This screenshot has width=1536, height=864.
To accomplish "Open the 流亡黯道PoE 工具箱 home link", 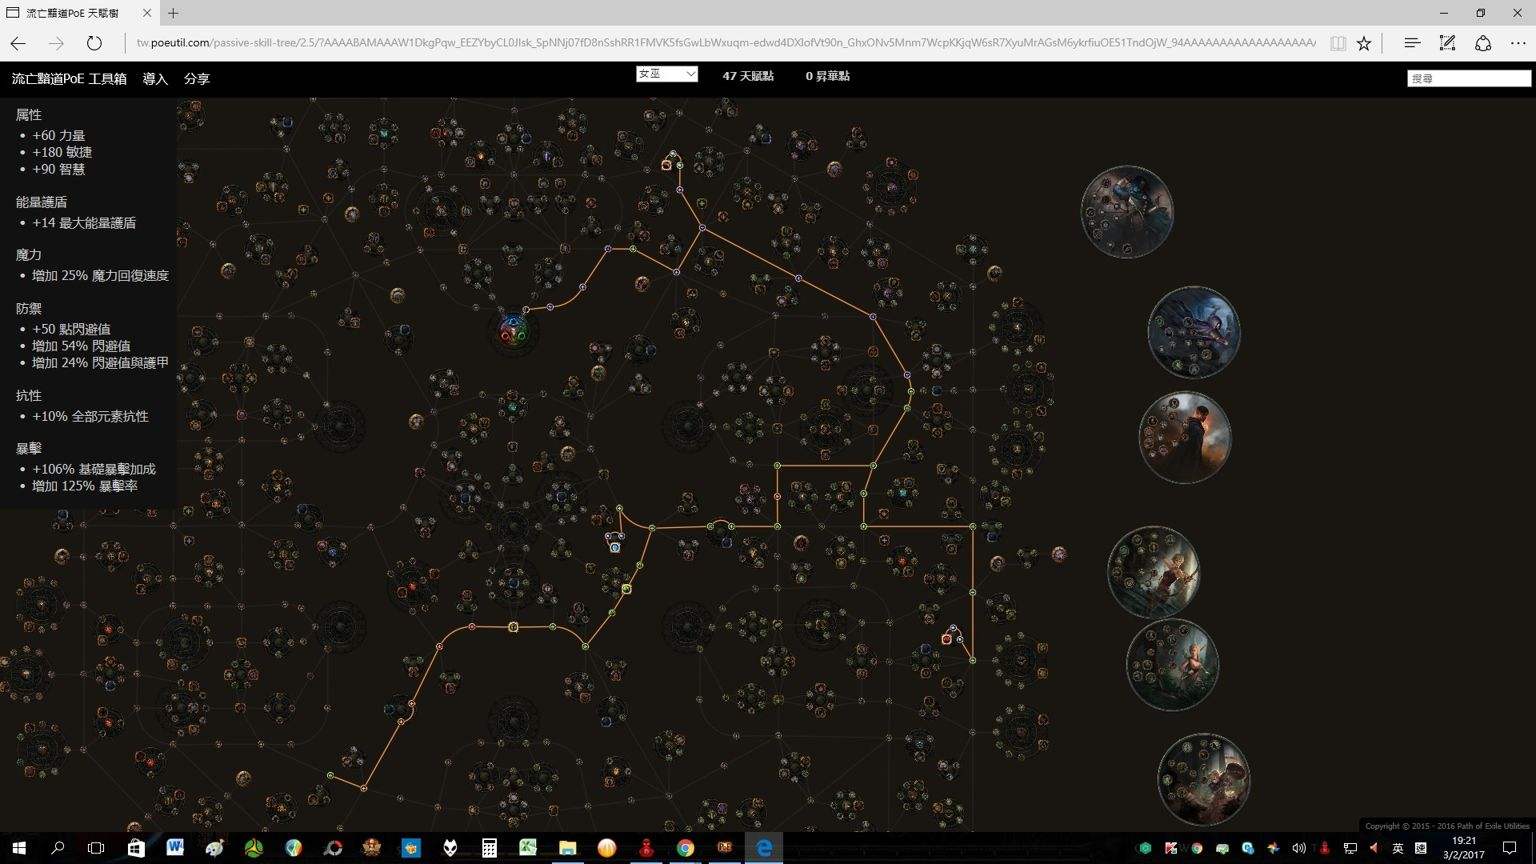I will [x=69, y=78].
